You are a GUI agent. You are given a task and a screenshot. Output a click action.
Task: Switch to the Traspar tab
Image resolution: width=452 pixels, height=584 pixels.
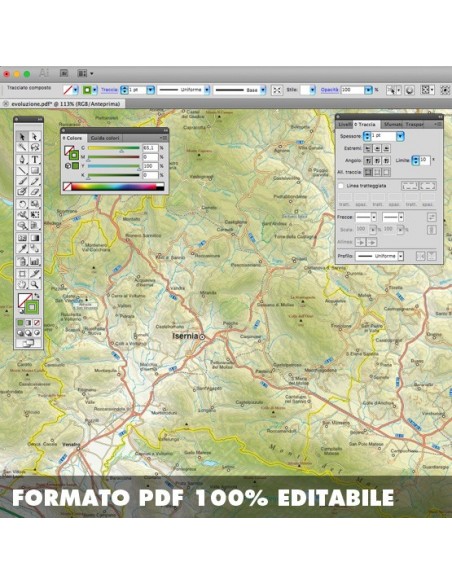[x=414, y=124]
